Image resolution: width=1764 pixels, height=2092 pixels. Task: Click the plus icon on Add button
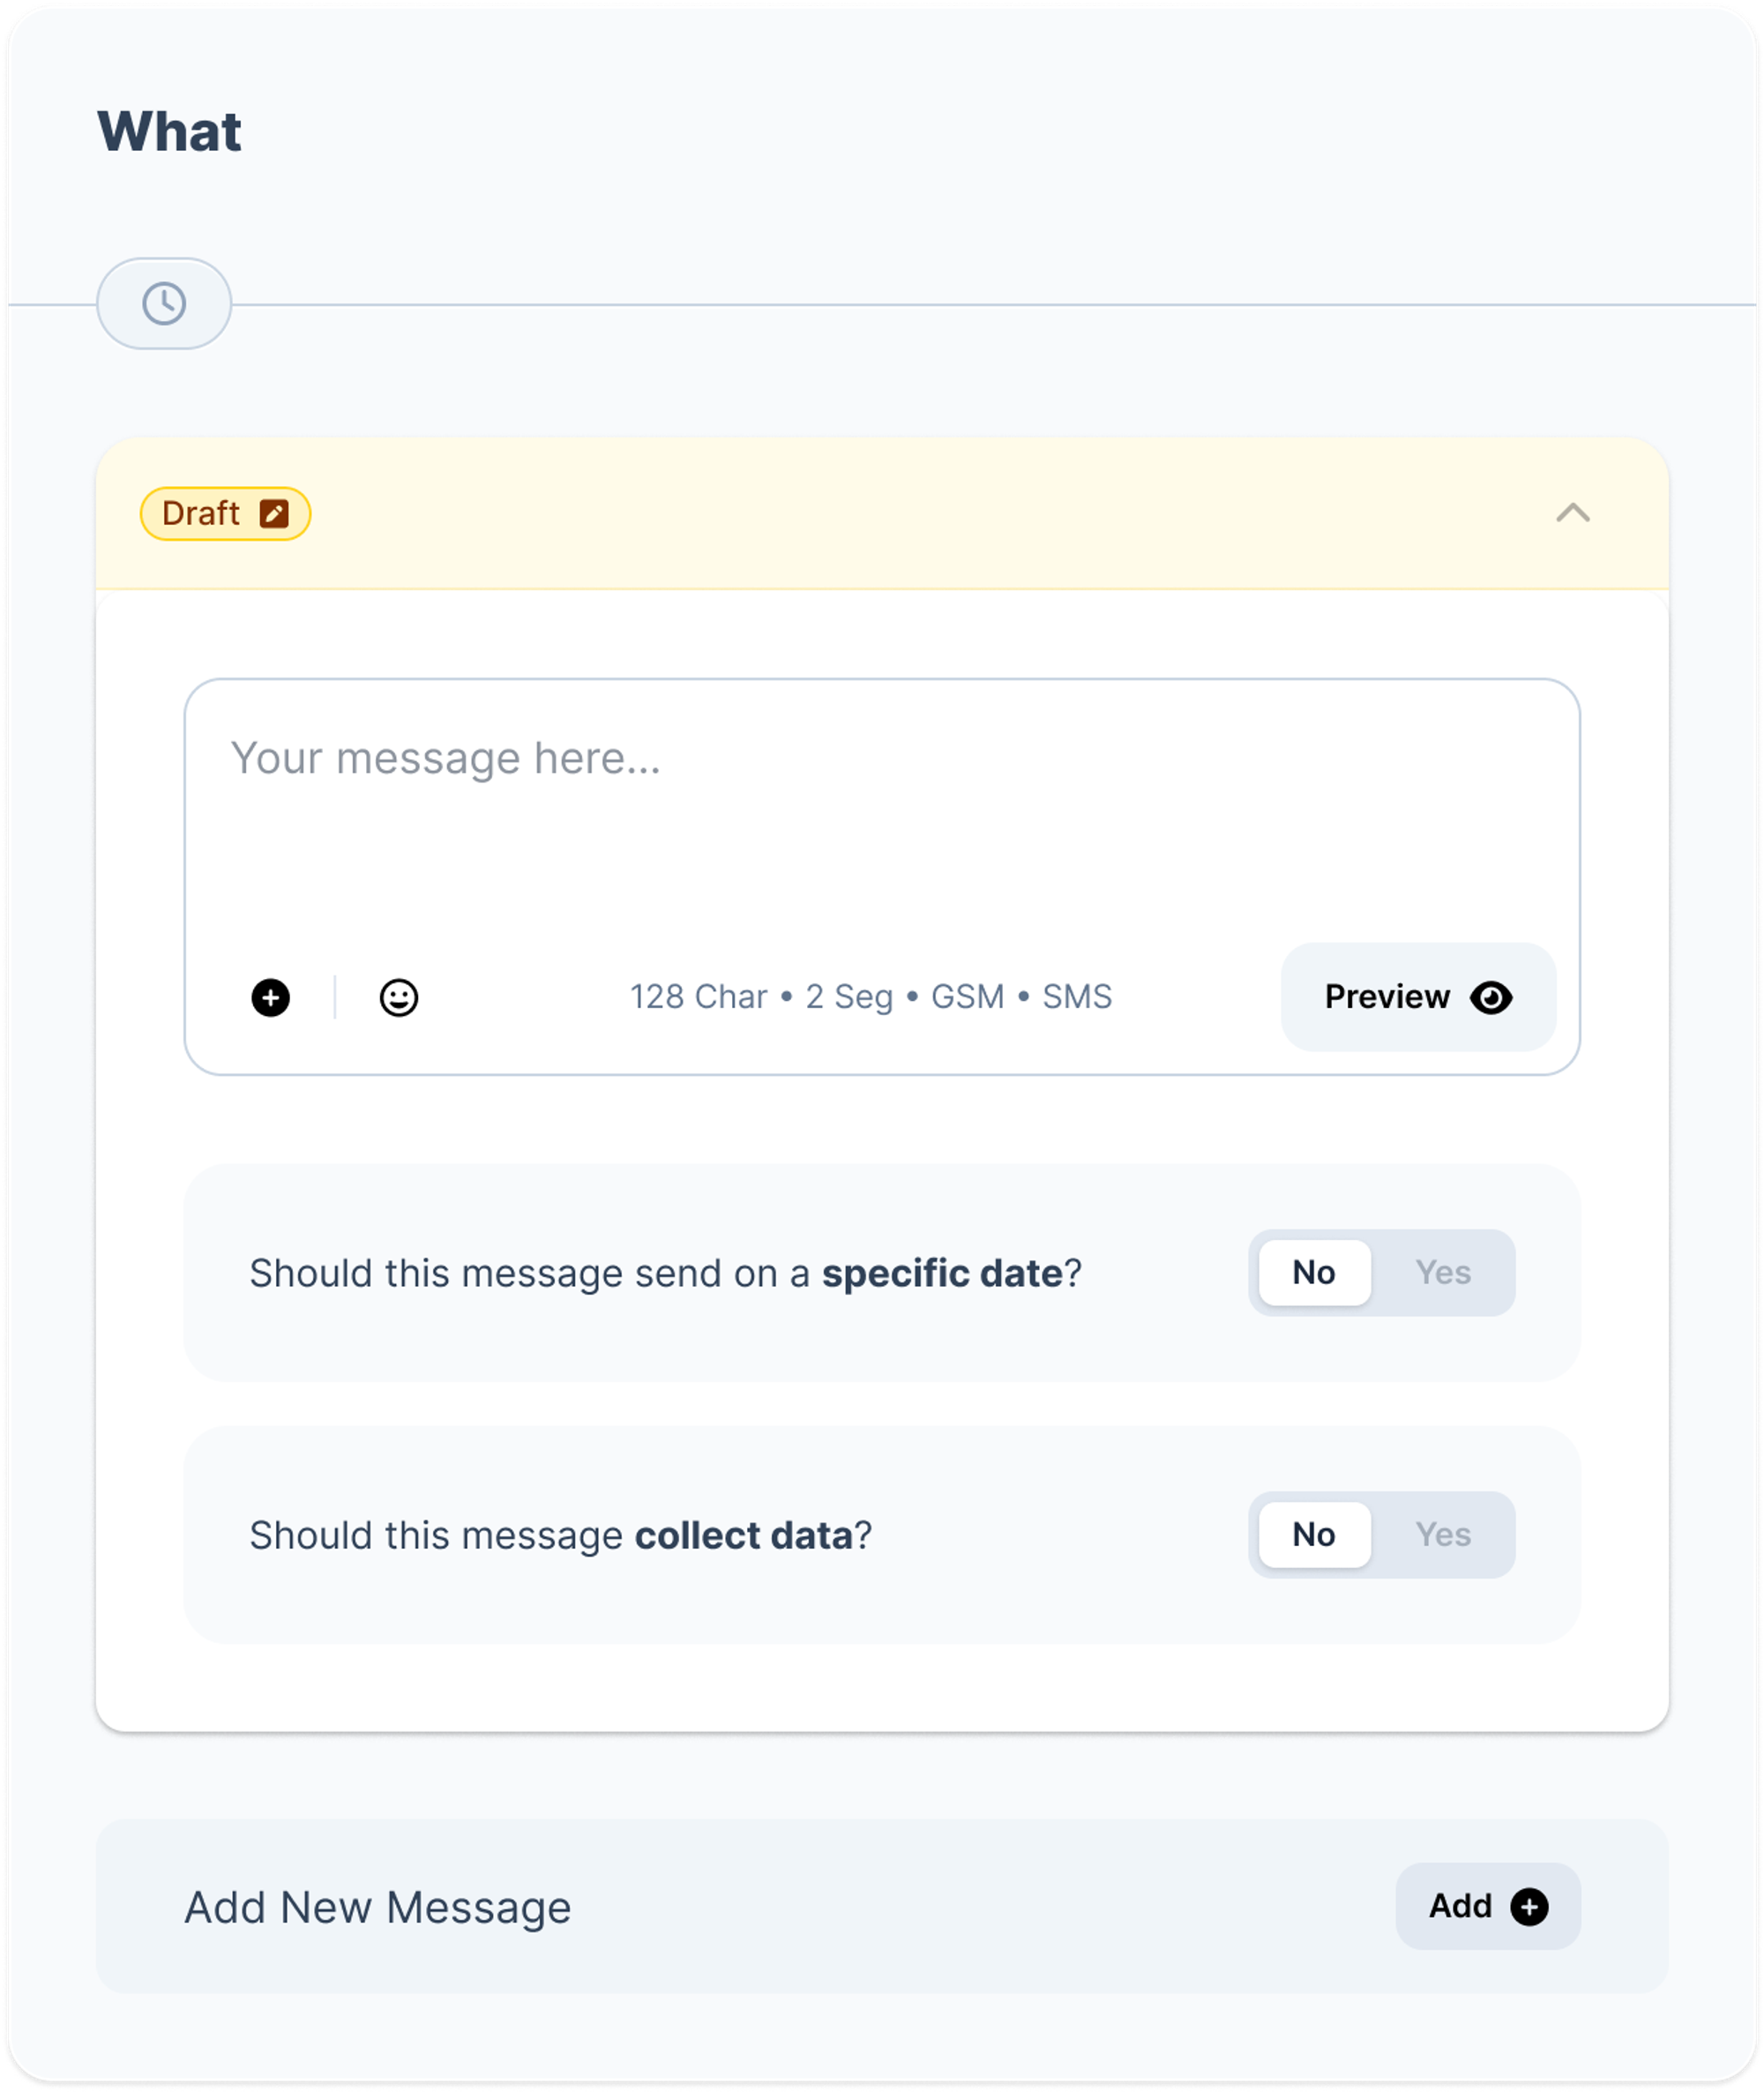(x=1528, y=1906)
